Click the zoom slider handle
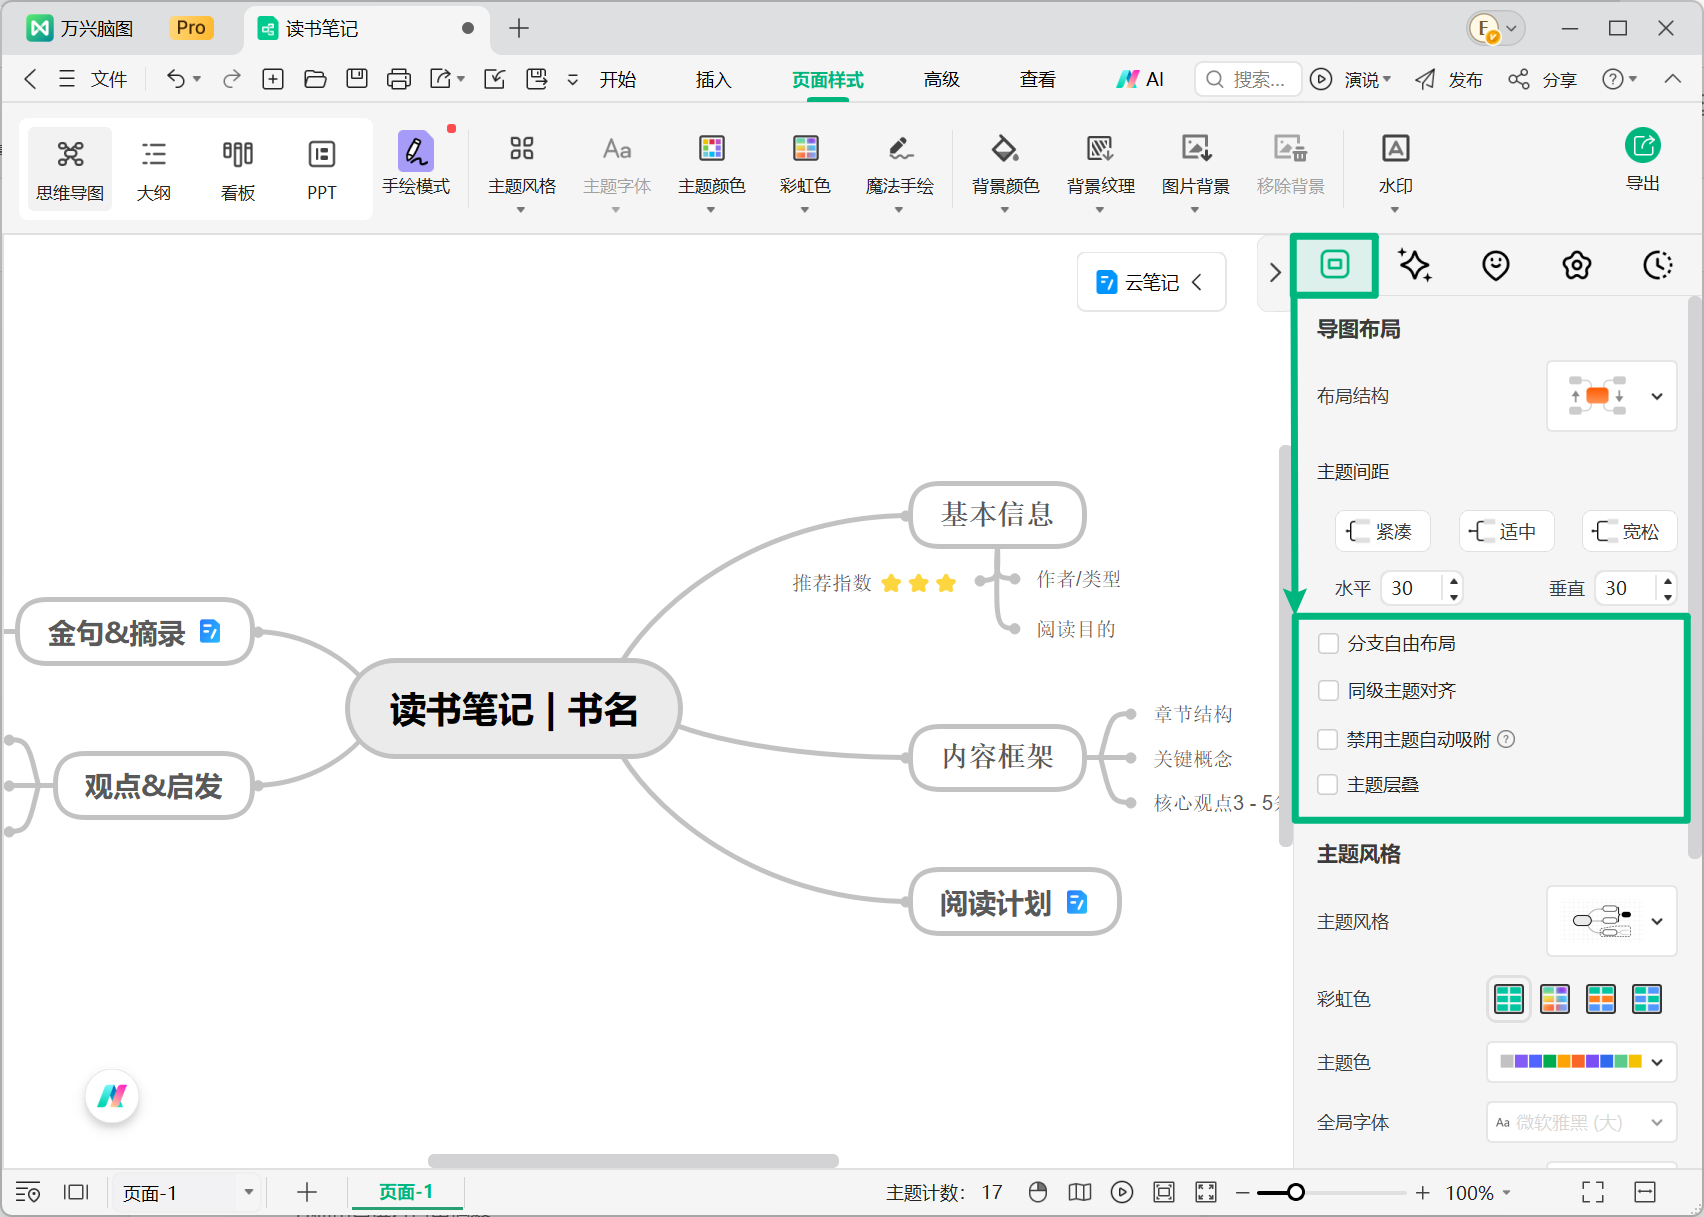This screenshot has height=1217, width=1704. click(x=1296, y=1192)
